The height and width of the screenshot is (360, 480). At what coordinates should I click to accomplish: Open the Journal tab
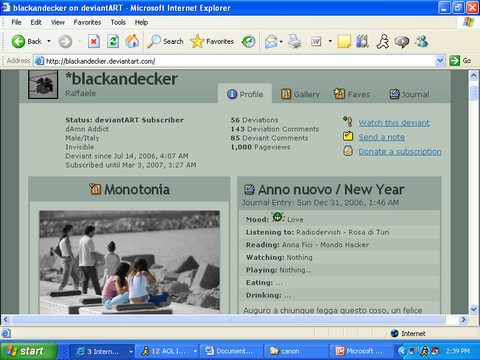pyautogui.click(x=409, y=94)
